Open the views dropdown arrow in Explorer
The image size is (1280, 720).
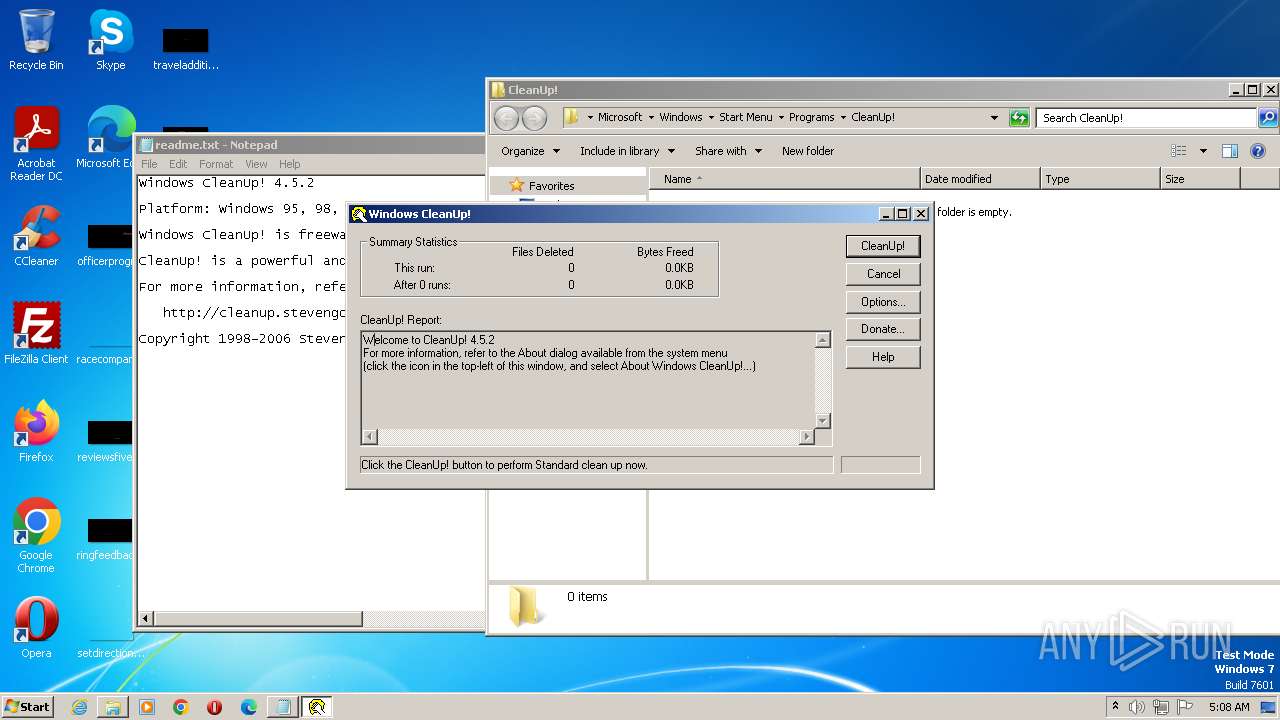click(1203, 151)
